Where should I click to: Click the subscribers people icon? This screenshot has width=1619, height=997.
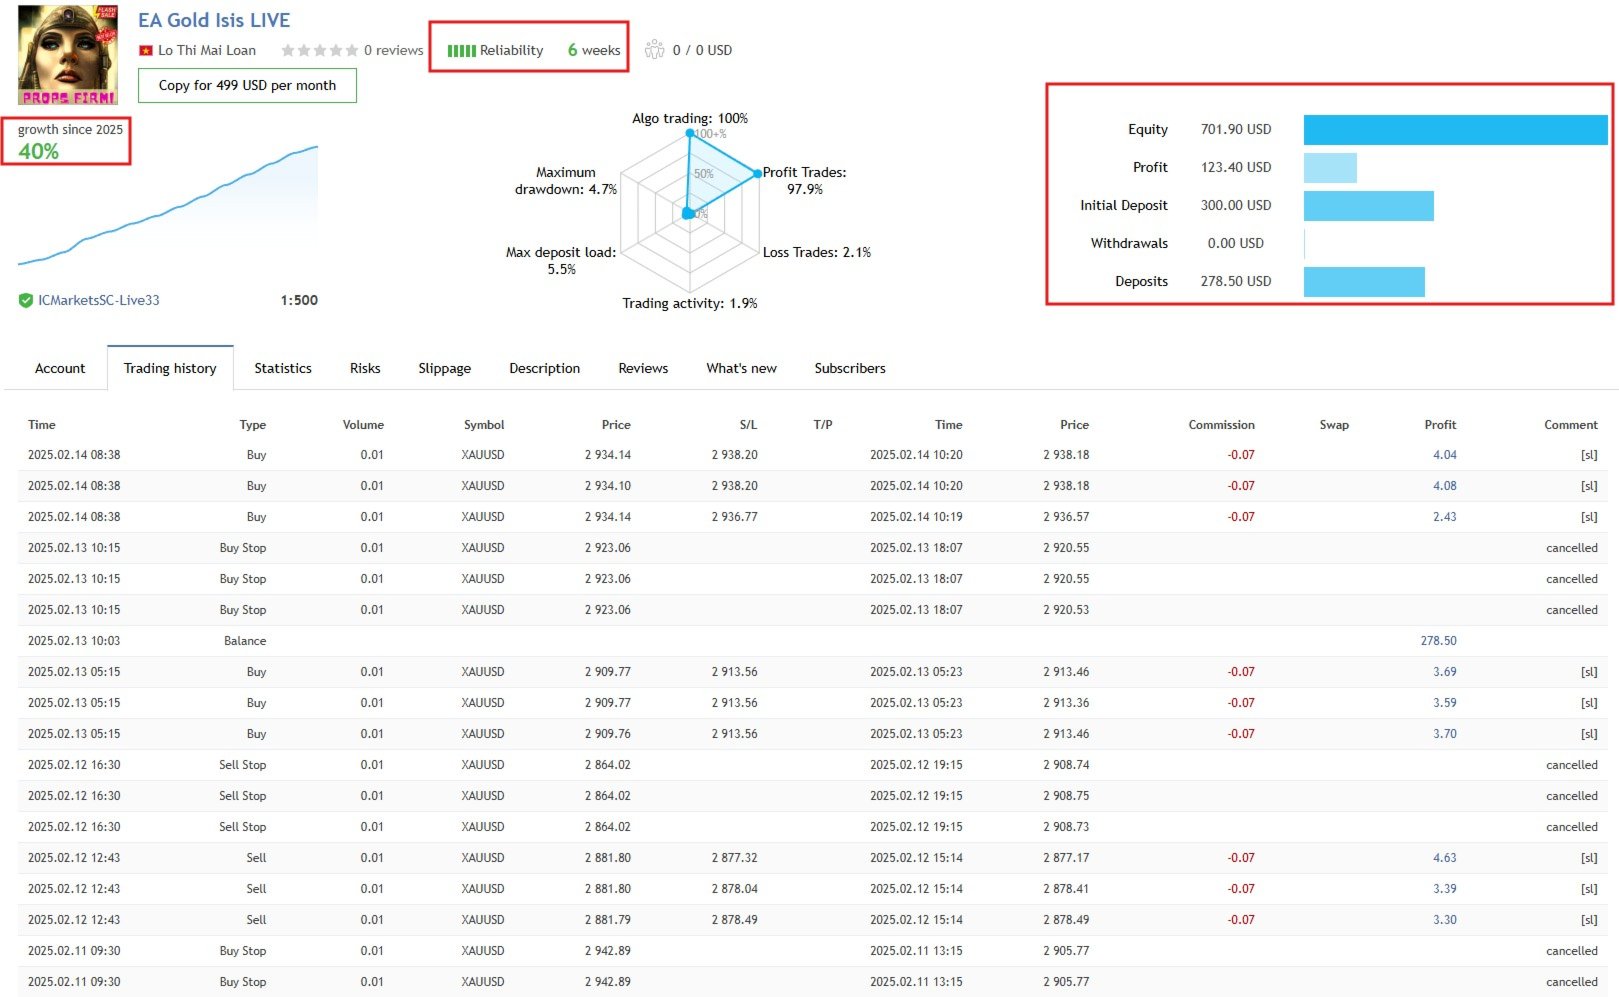pos(655,49)
